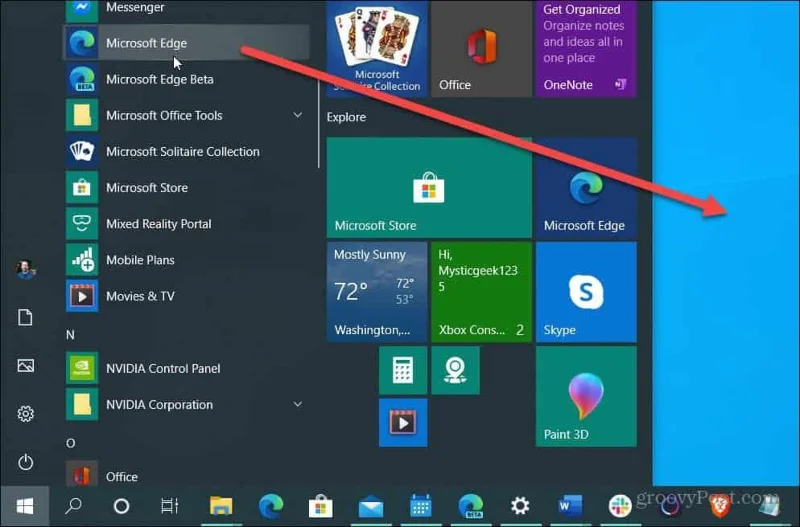Click the Start app list scrollbar

tap(319, 124)
